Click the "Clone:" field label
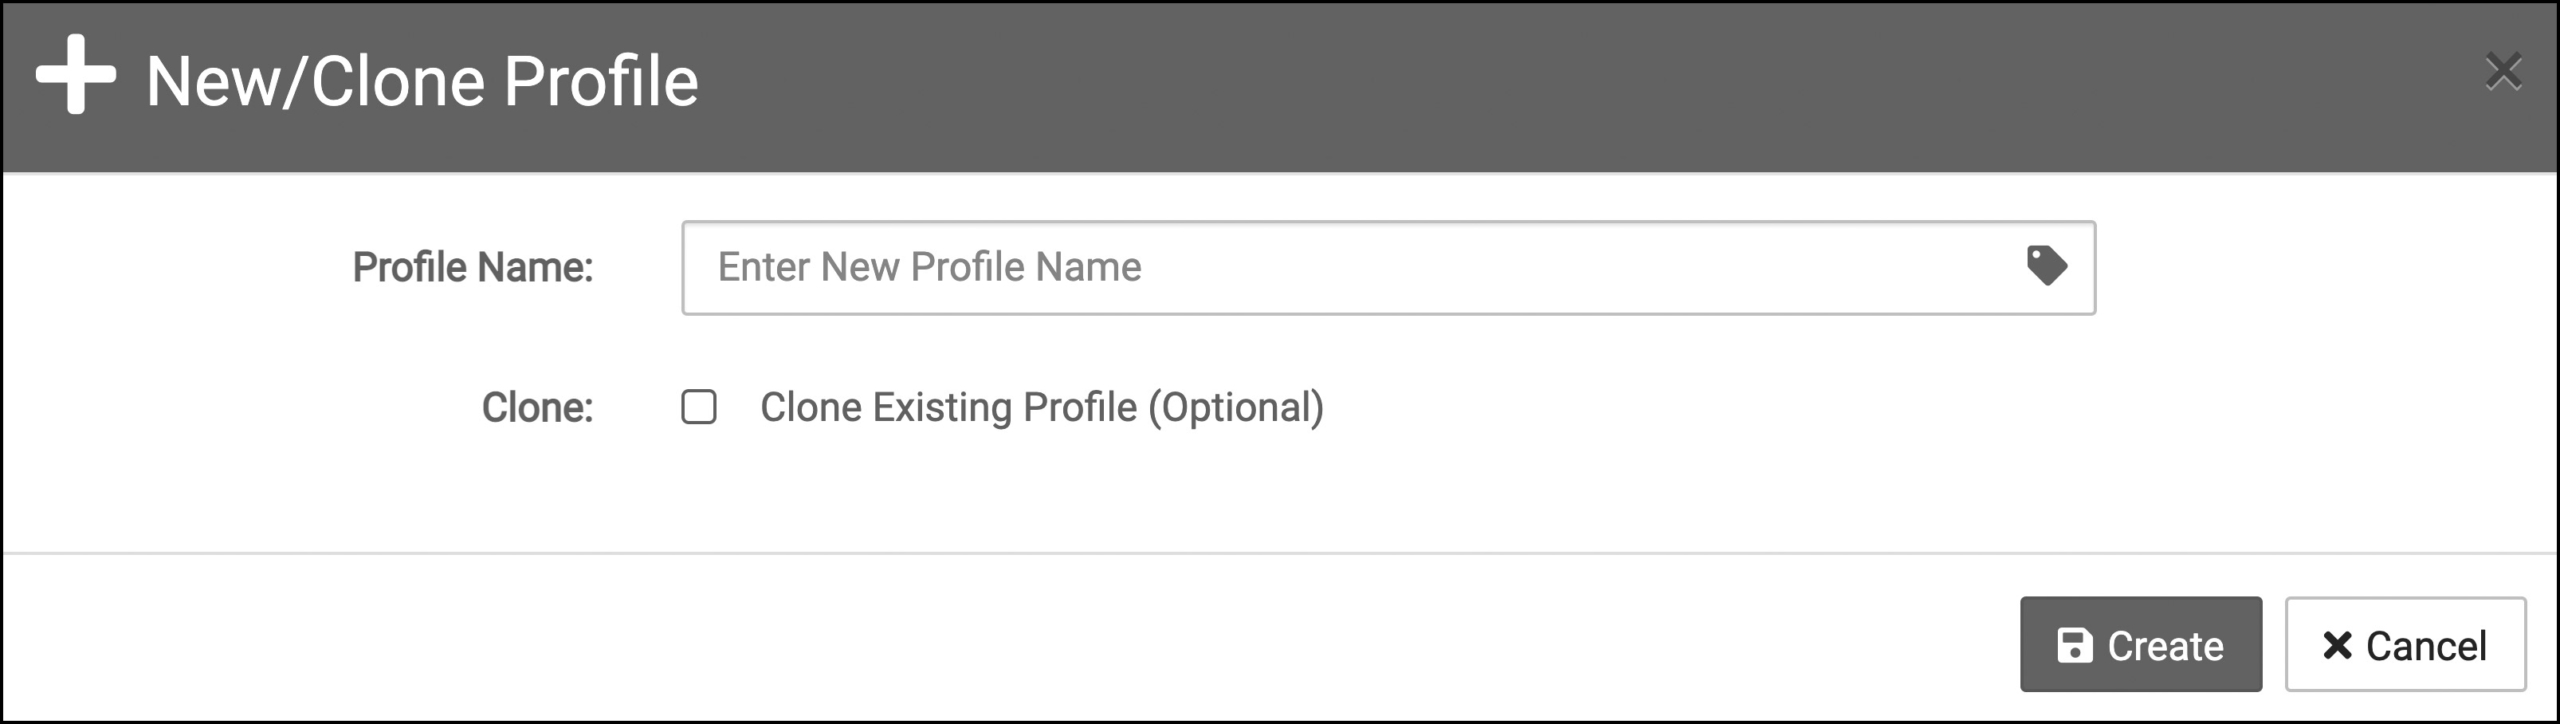 coord(537,408)
